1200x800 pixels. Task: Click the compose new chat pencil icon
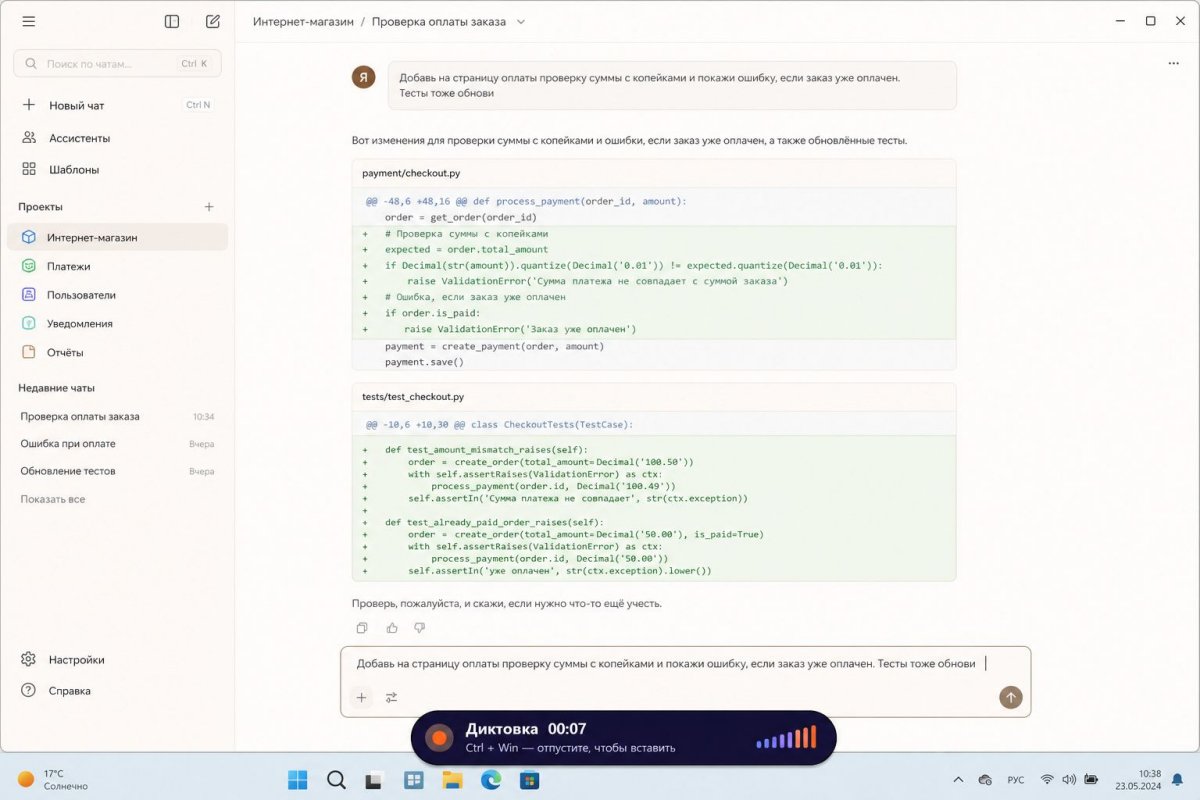tap(212, 21)
